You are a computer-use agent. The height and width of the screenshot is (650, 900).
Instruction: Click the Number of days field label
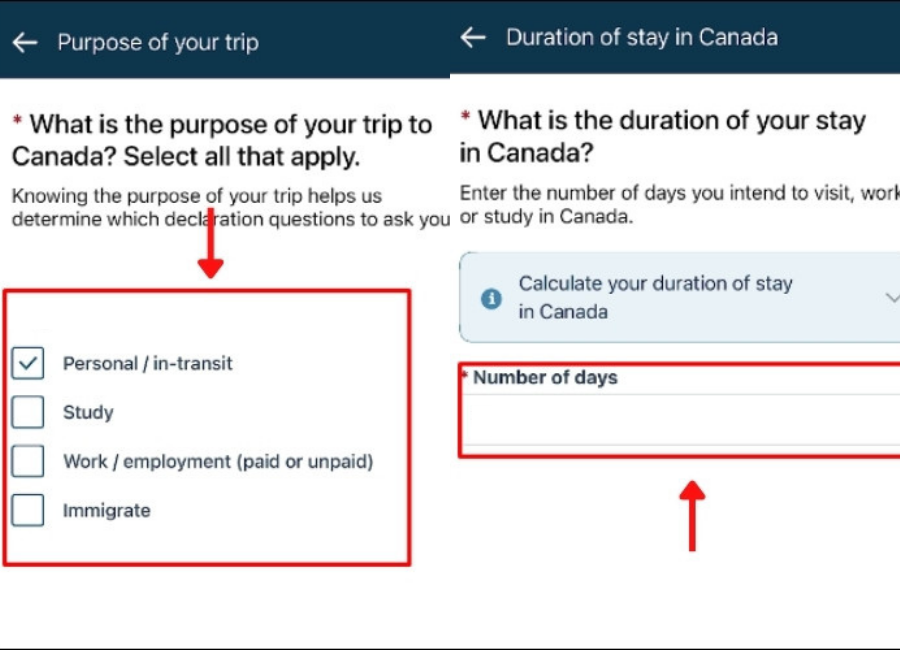pyautogui.click(x=545, y=378)
